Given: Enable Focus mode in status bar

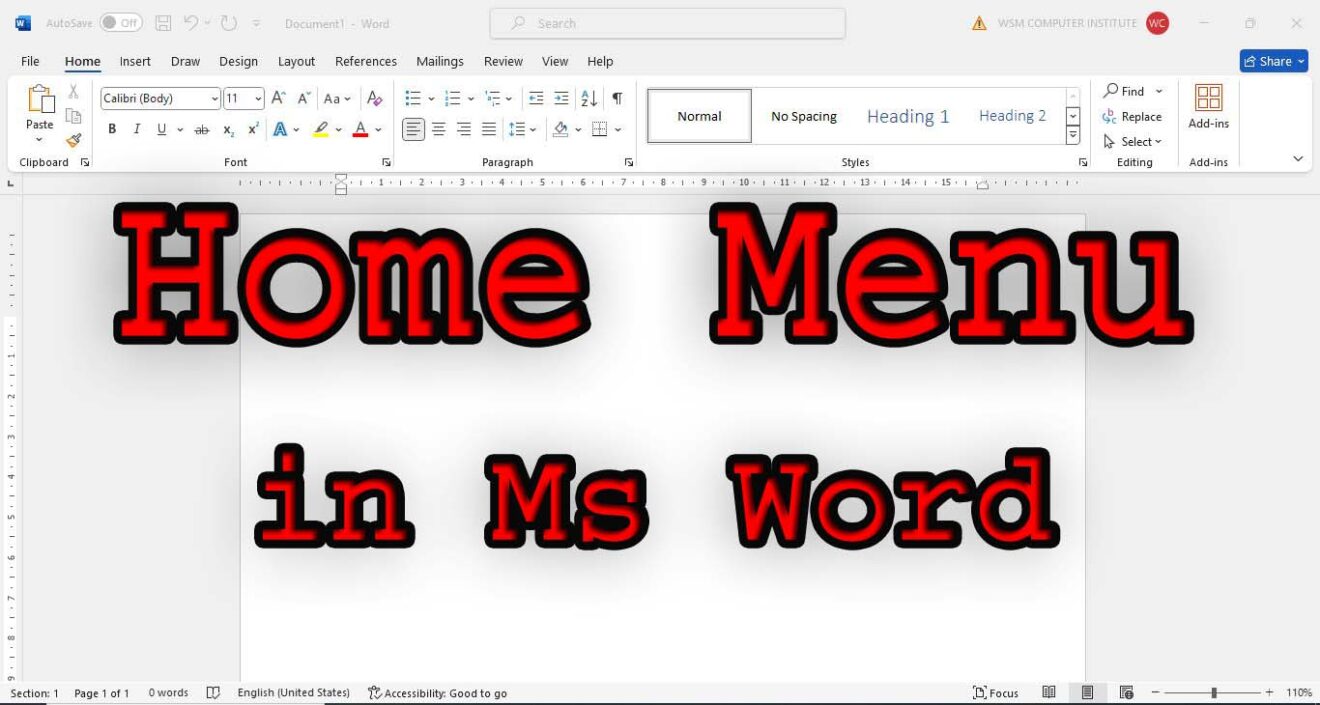Looking at the screenshot, I should (x=996, y=691).
